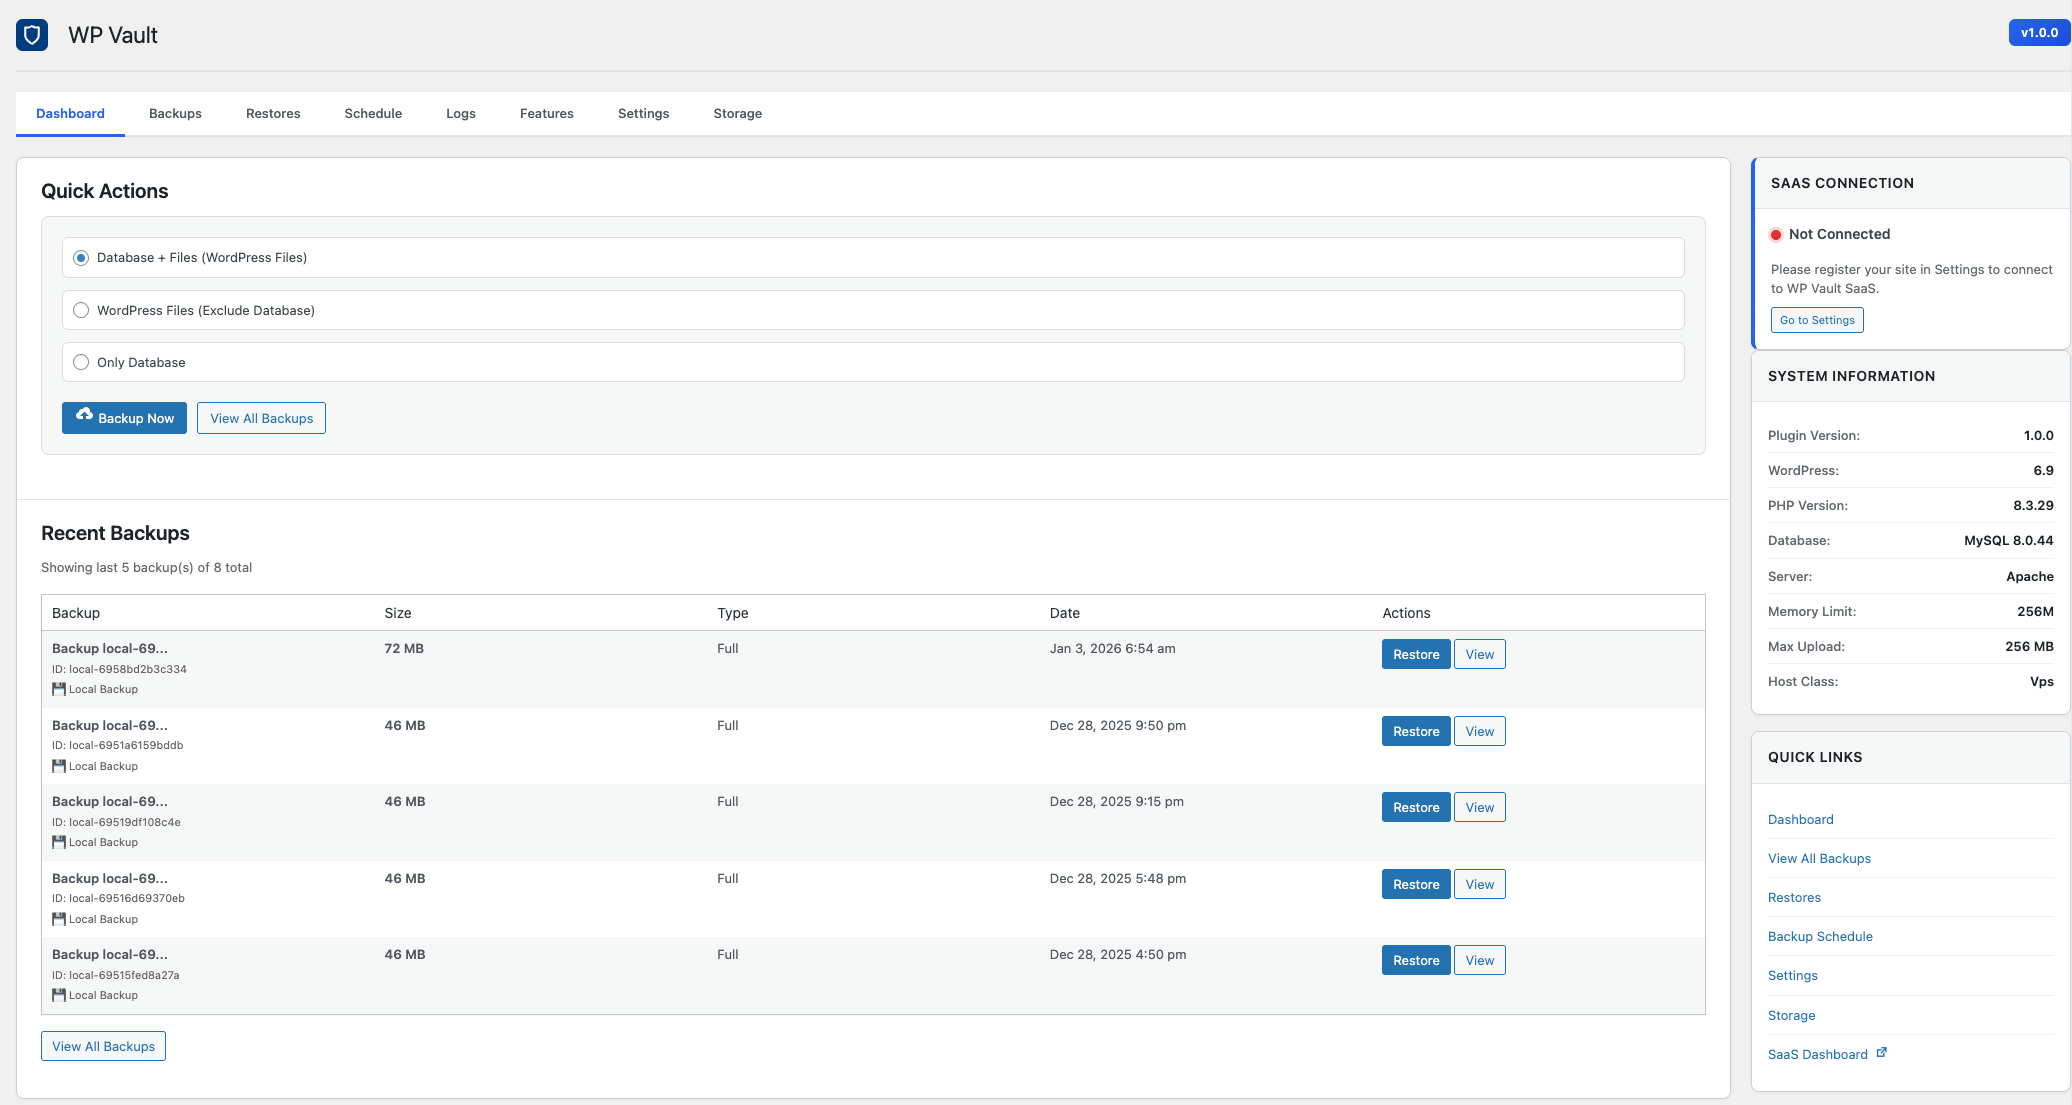Click the floppy icon for backup local-6958bd2b3c334

click(x=59, y=689)
